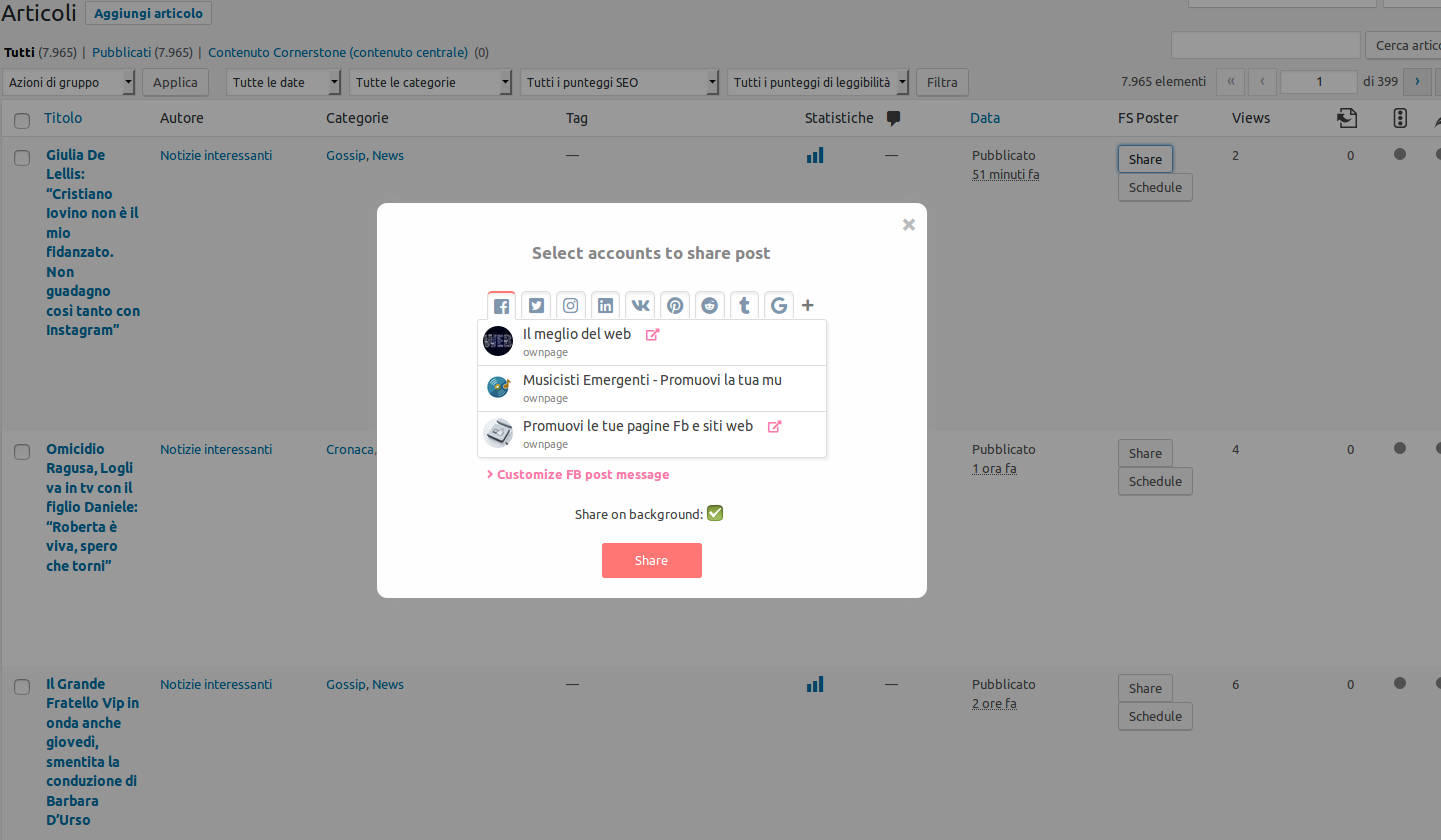
Task: Open external link for Promuovi le tue pagine
Action: [775, 427]
